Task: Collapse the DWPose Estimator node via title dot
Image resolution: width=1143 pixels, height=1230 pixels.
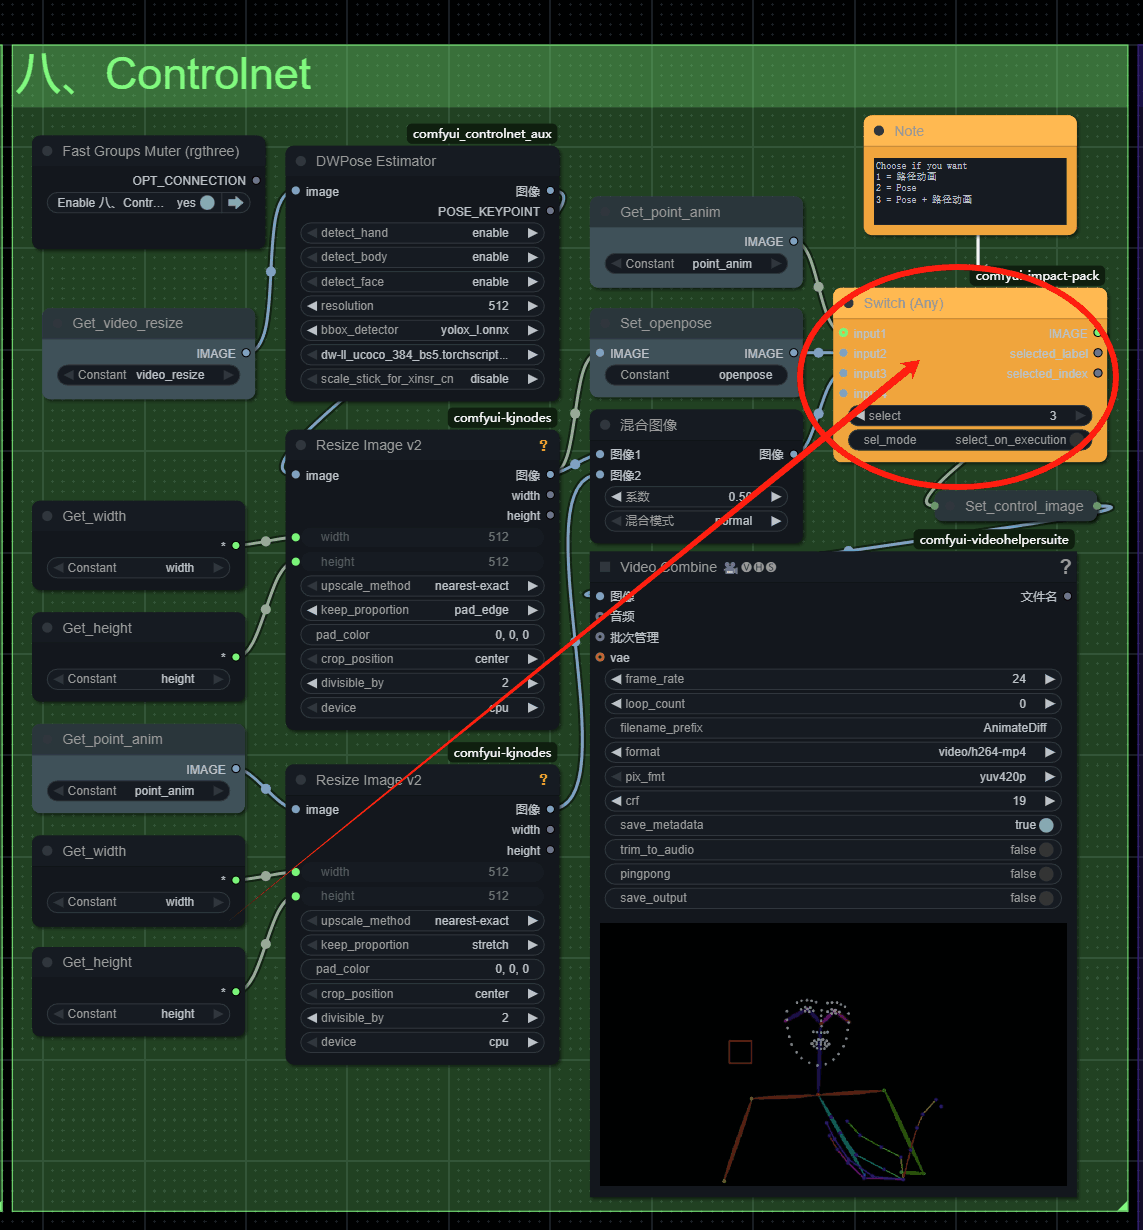Action: [300, 161]
